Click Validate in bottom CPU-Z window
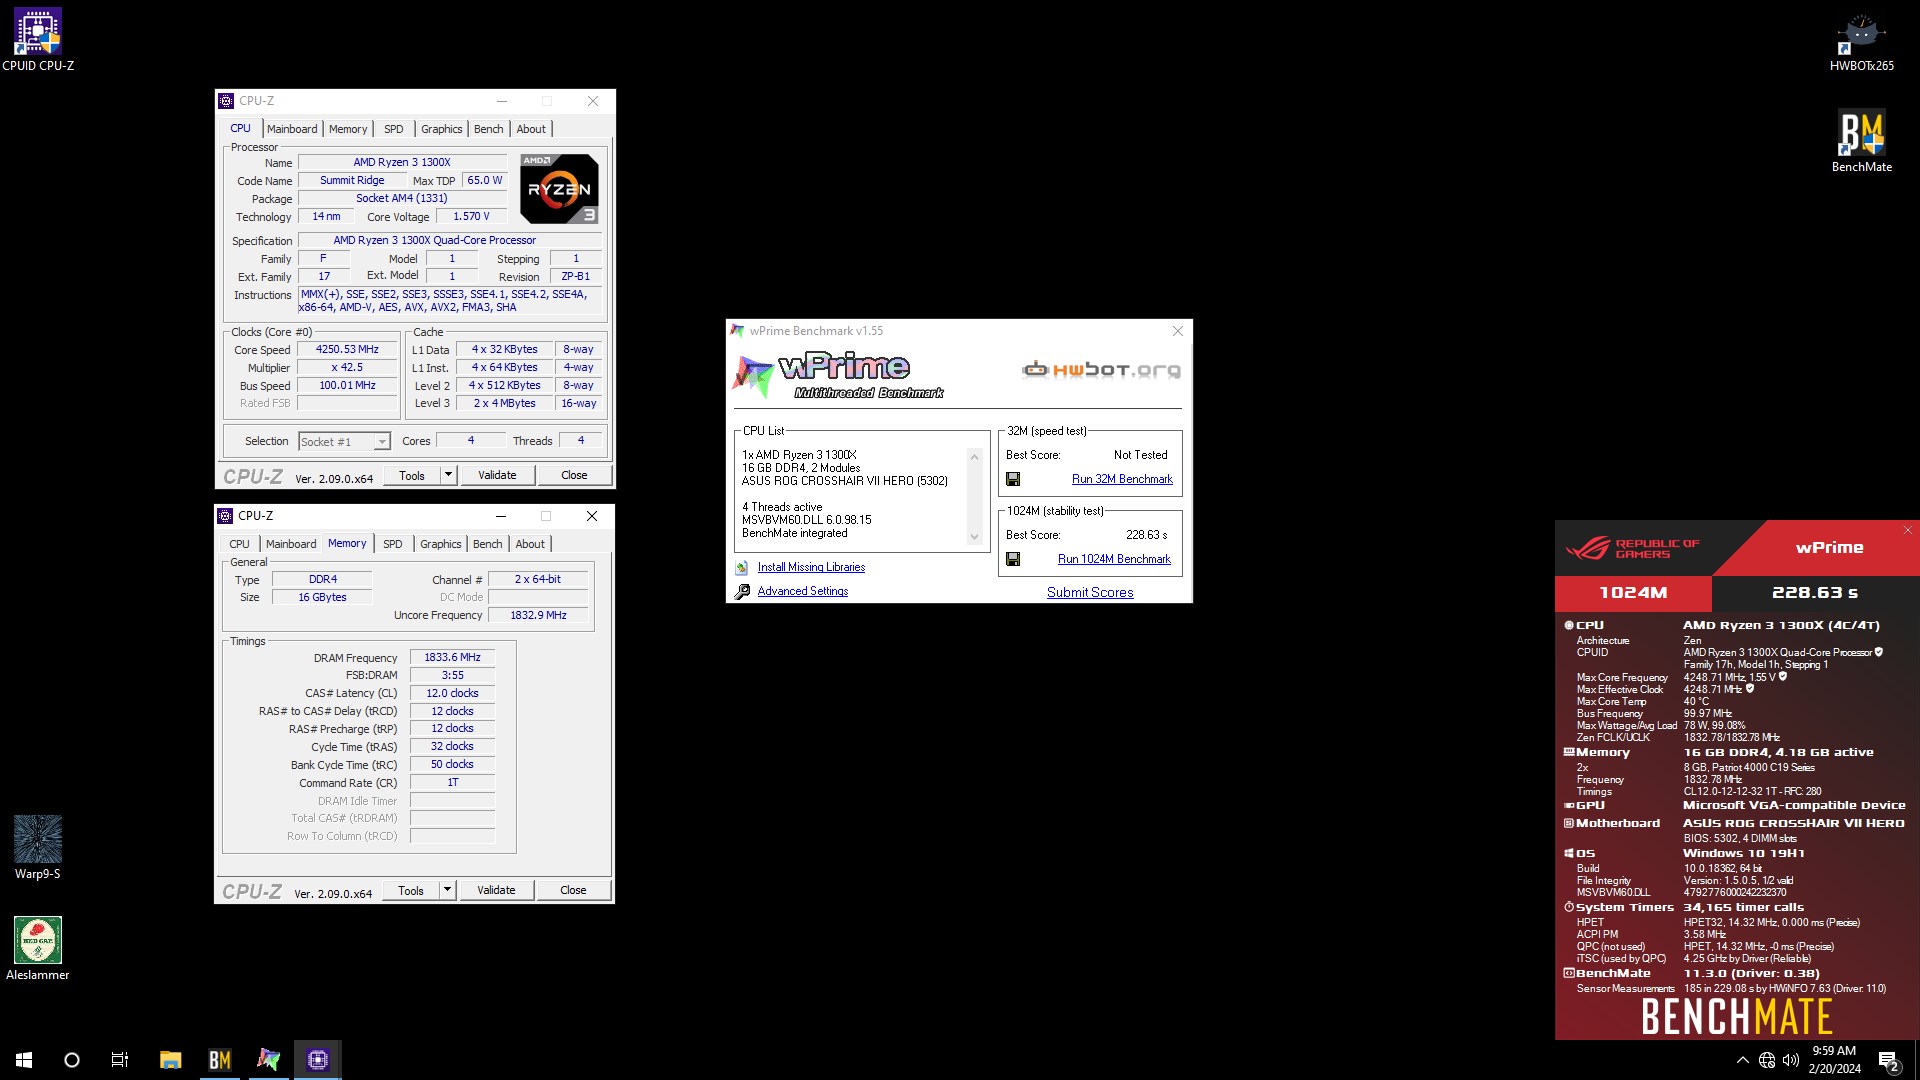The image size is (1920, 1080). (x=496, y=890)
